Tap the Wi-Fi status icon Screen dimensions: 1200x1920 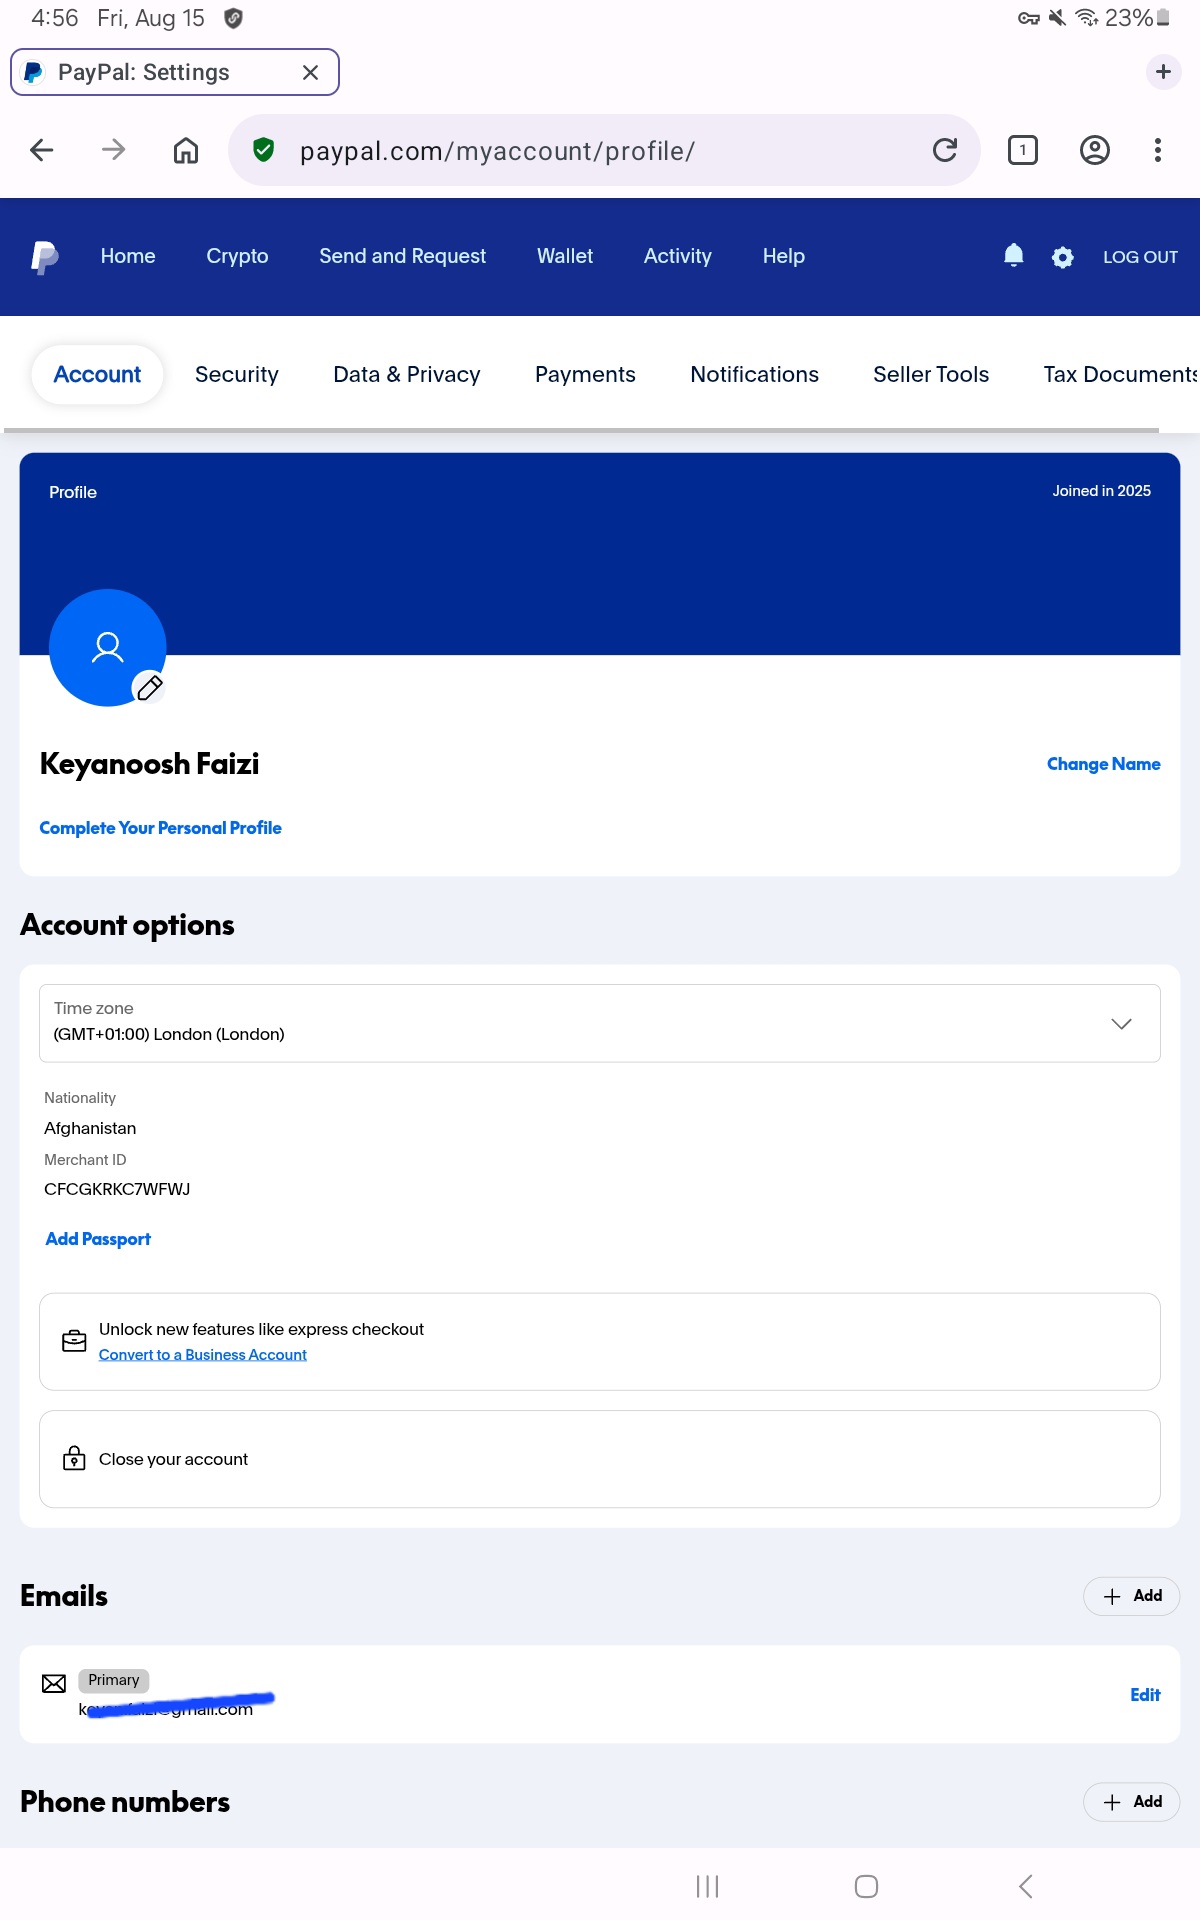[x=1087, y=18]
